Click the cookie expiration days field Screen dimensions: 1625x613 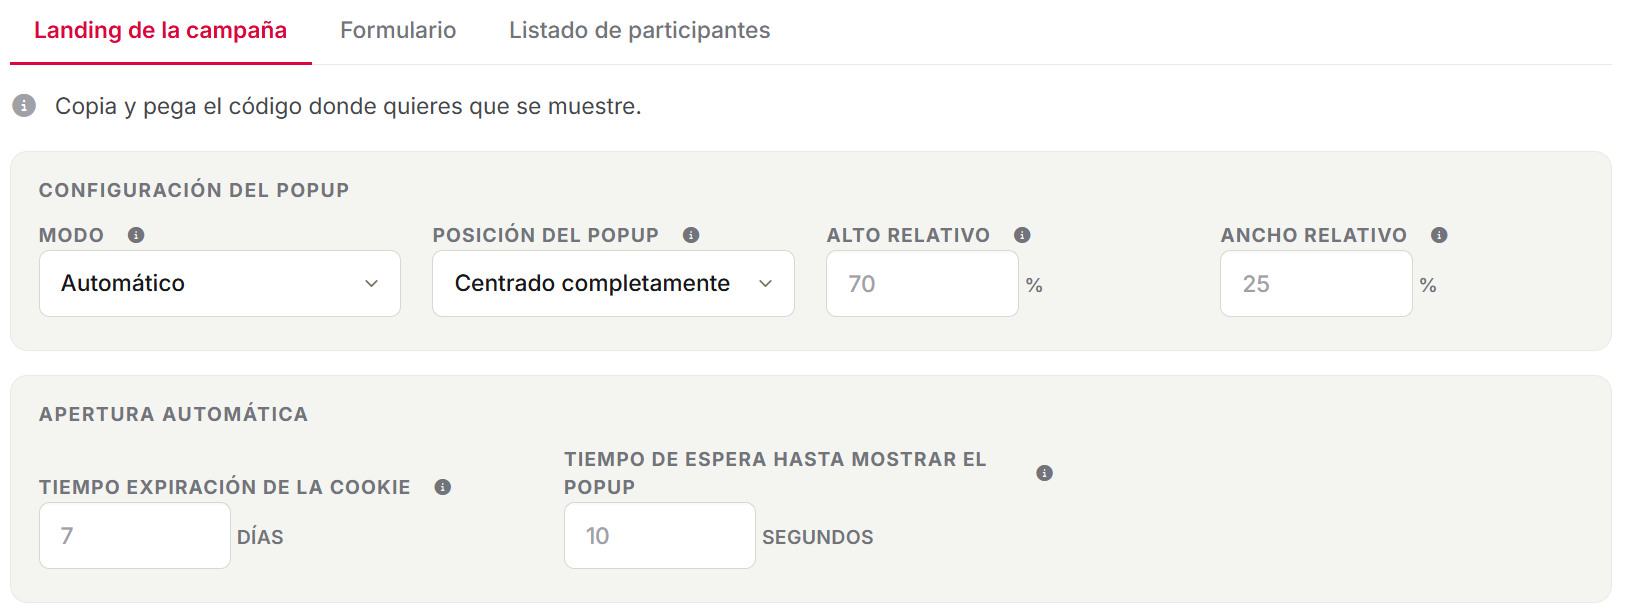(x=135, y=536)
